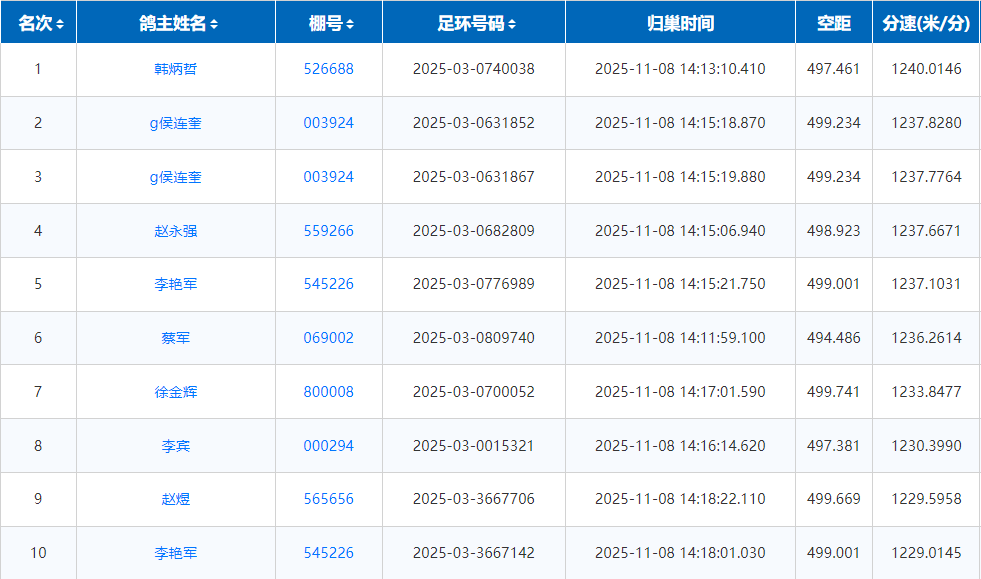
Task: Open loft number 800008 link
Action: click(x=329, y=392)
